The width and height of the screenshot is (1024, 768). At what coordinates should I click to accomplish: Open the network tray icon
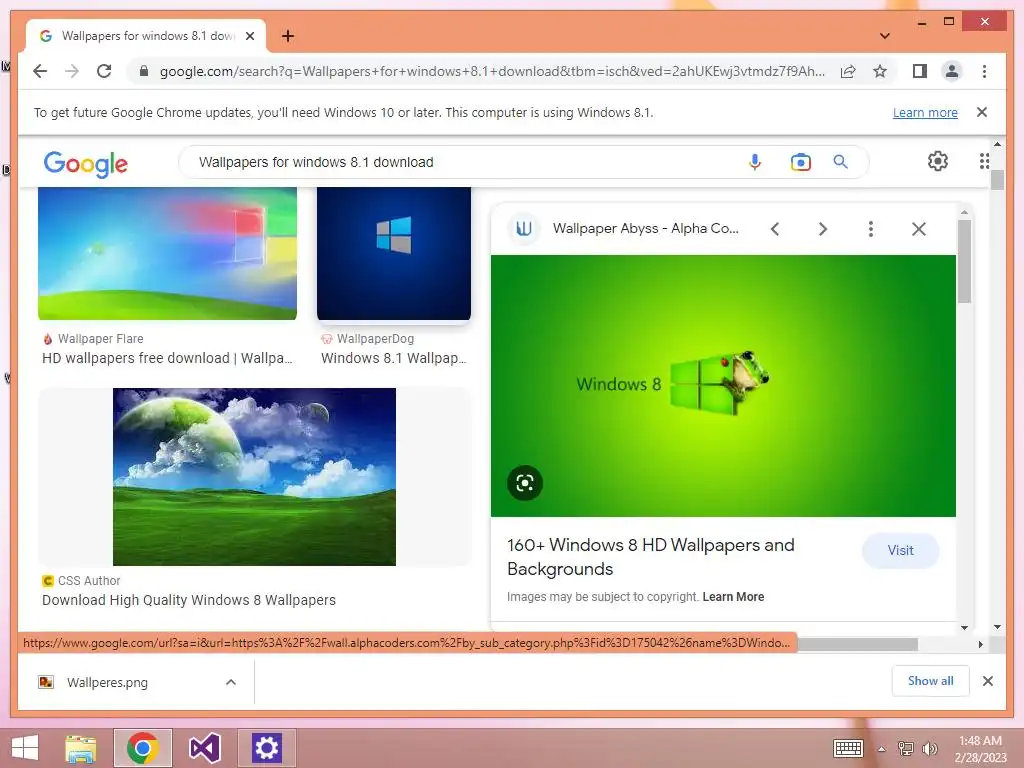click(x=906, y=748)
